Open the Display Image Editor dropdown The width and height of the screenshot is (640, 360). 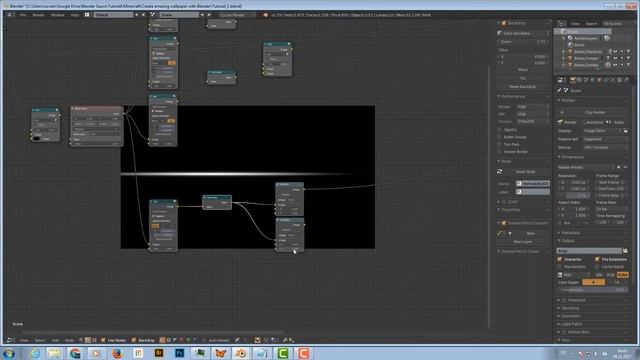(602, 131)
